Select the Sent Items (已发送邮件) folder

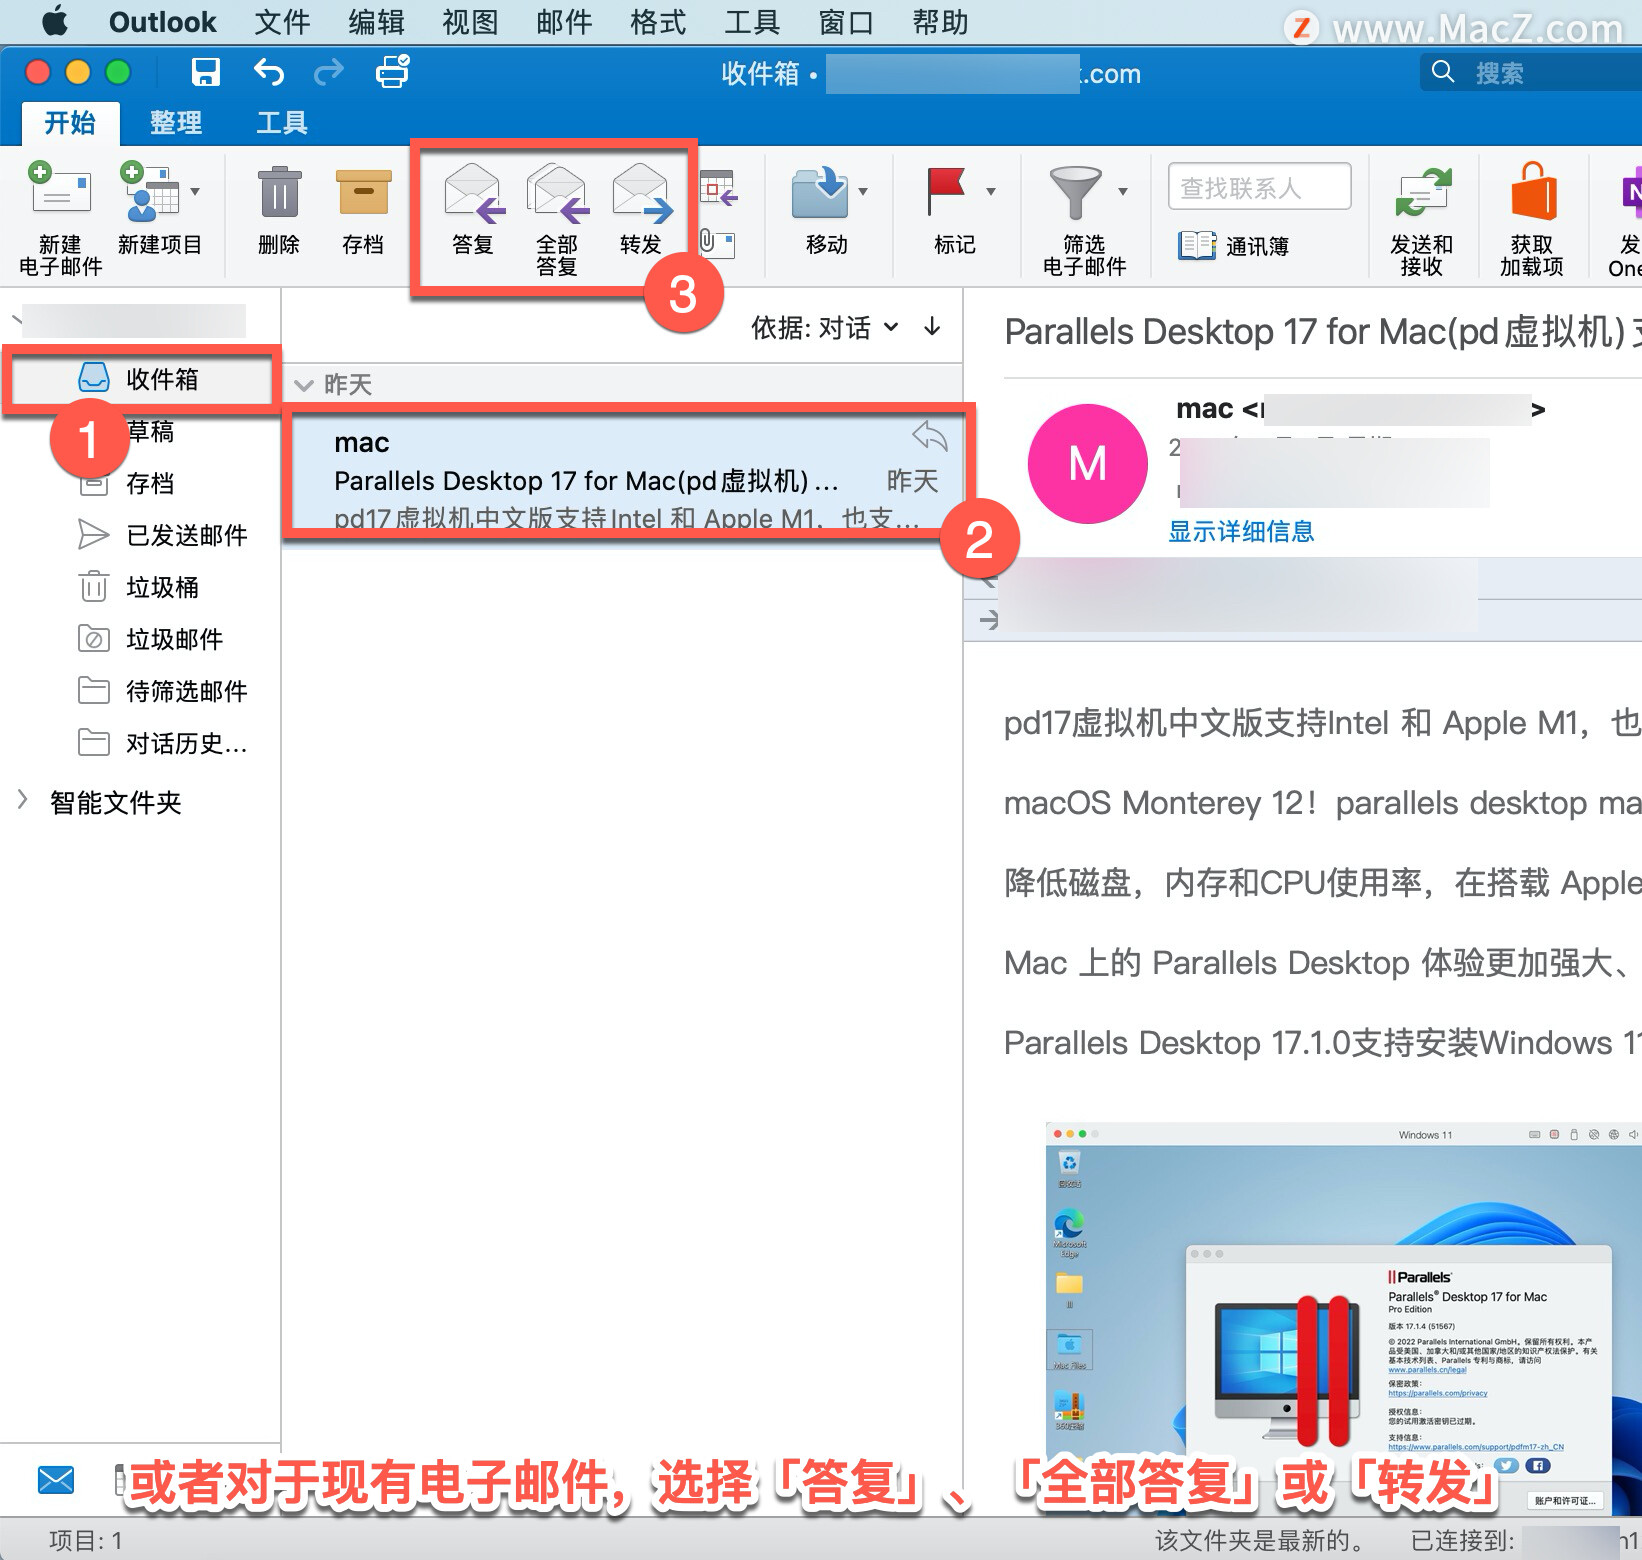[x=160, y=535]
